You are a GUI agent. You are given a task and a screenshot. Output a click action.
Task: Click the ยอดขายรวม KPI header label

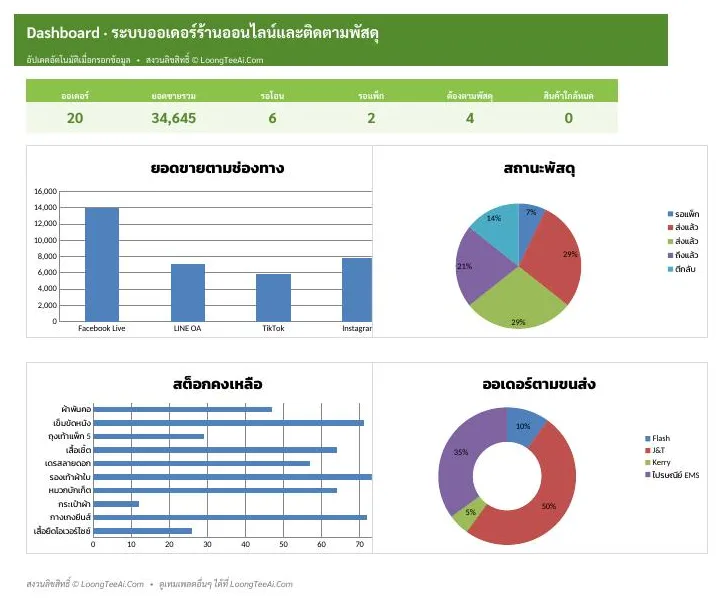pos(174,95)
